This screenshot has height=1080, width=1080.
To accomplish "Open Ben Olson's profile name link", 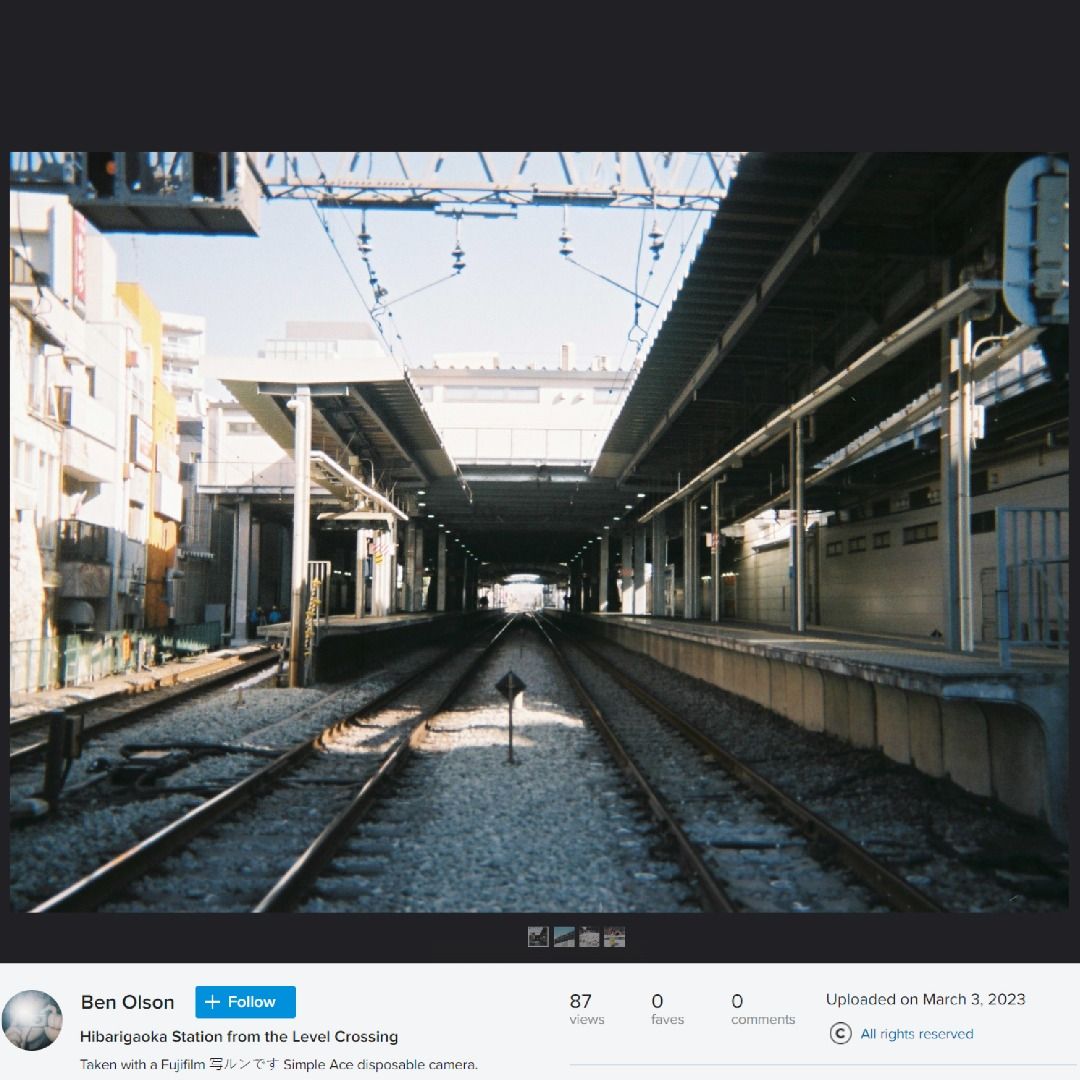I will tap(127, 1002).
